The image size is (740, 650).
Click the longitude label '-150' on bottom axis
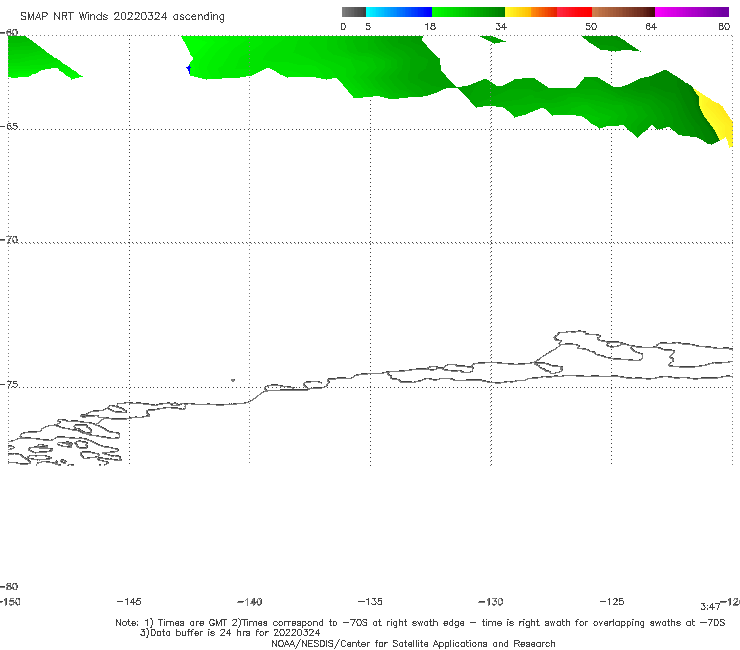pos(10,602)
